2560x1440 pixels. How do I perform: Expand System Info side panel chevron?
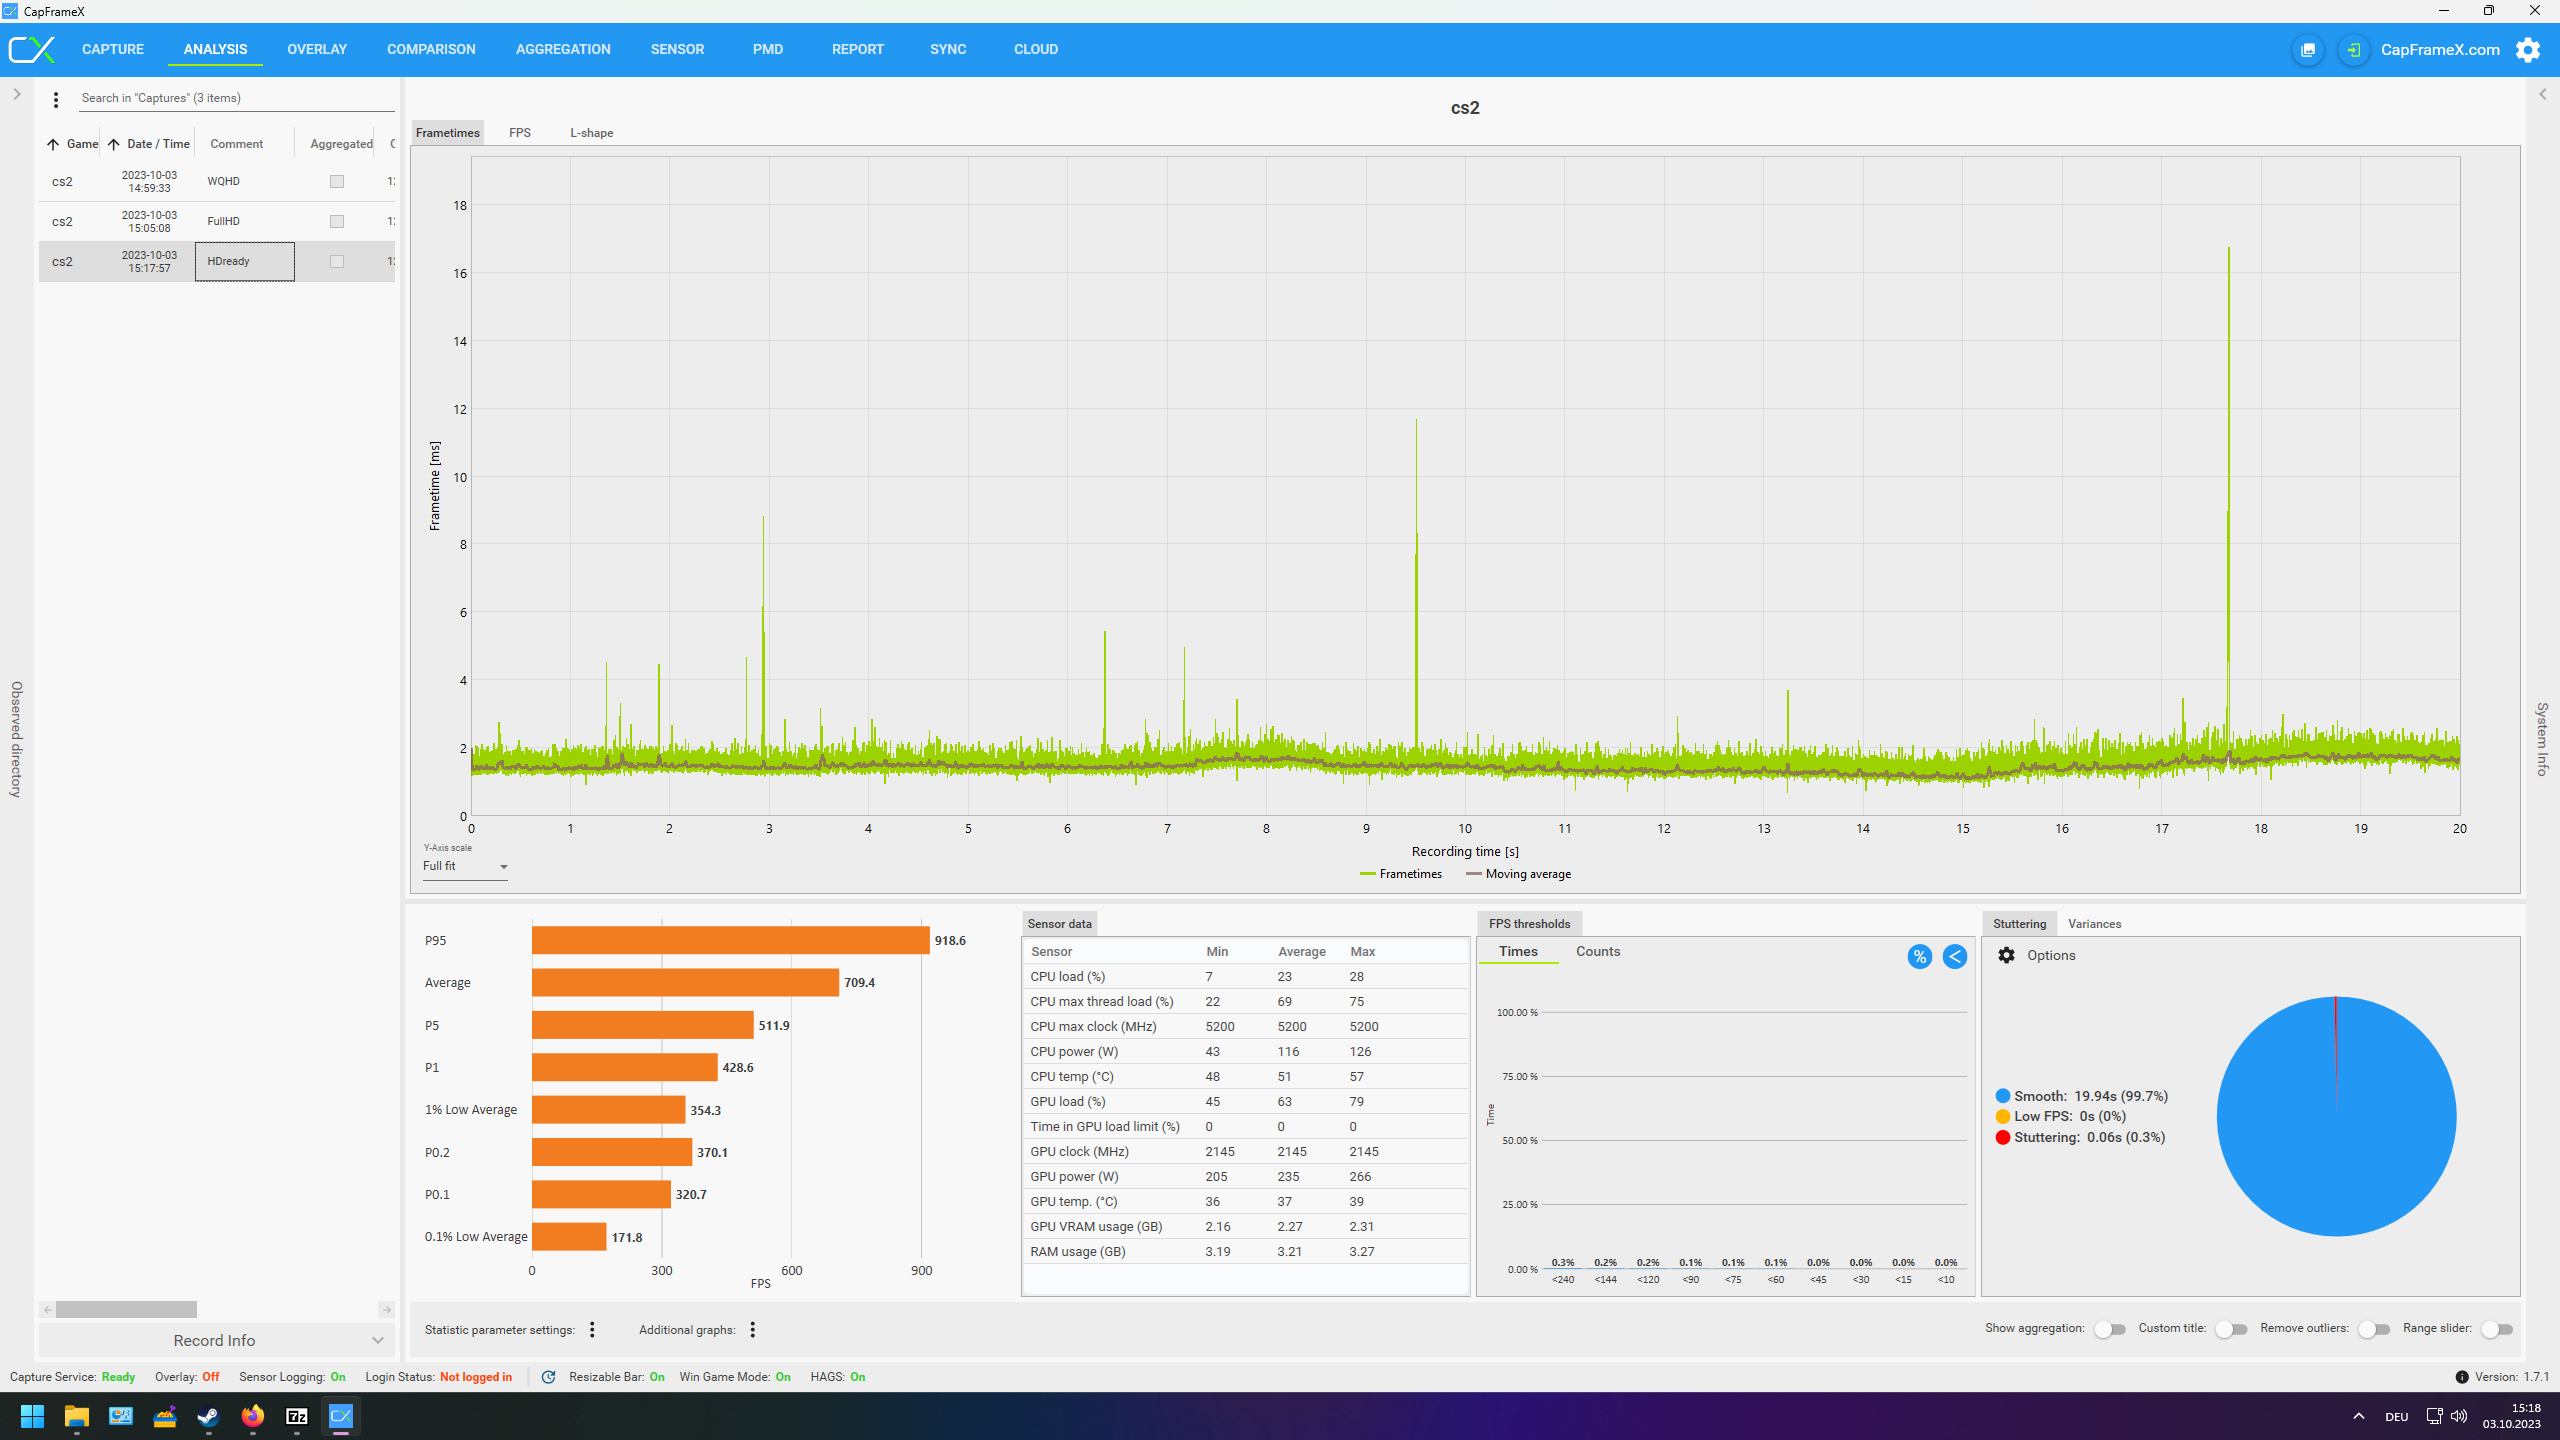point(2542,94)
